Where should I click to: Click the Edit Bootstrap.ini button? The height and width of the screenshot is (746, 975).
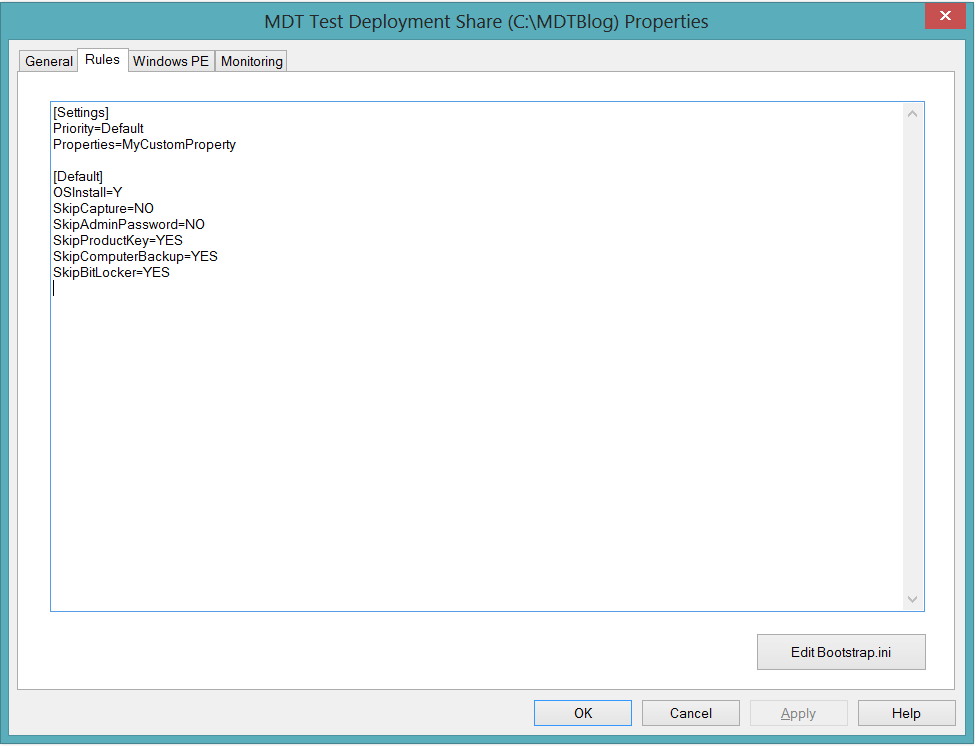841,652
